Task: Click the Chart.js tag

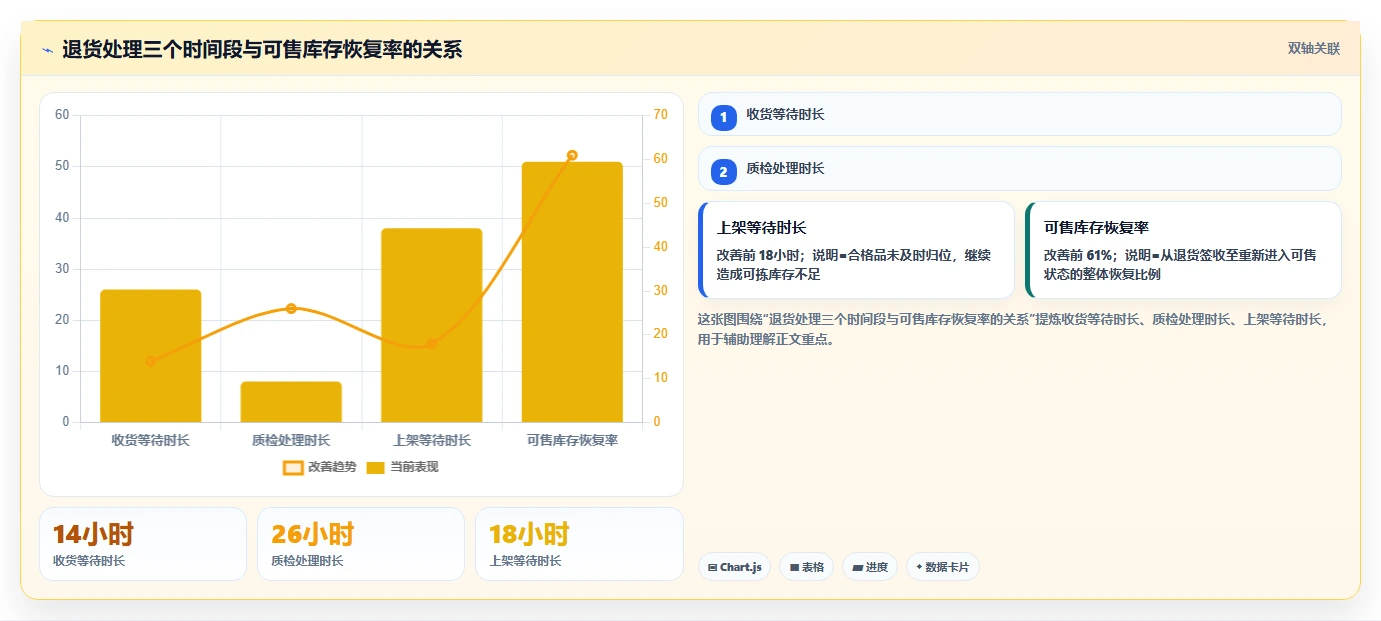Action: [x=734, y=567]
